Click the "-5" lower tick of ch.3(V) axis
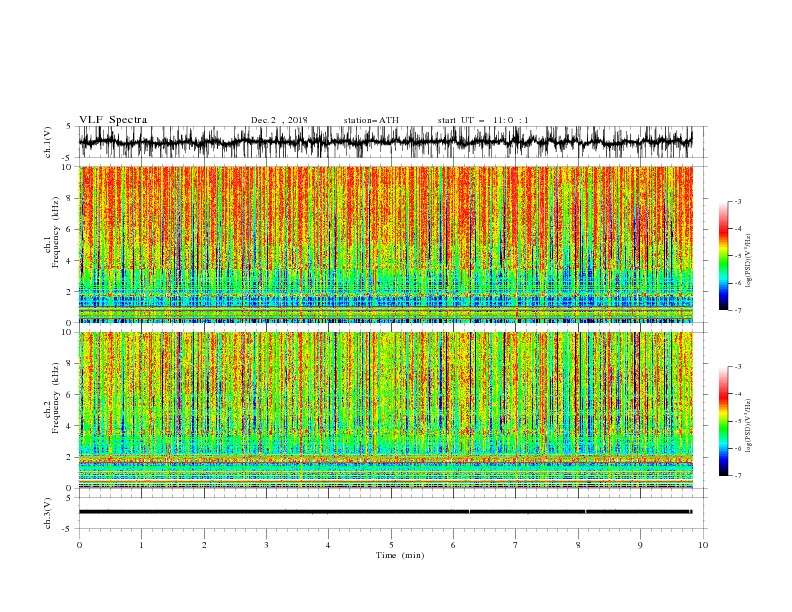This screenshot has width=792, height=612. [x=68, y=529]
